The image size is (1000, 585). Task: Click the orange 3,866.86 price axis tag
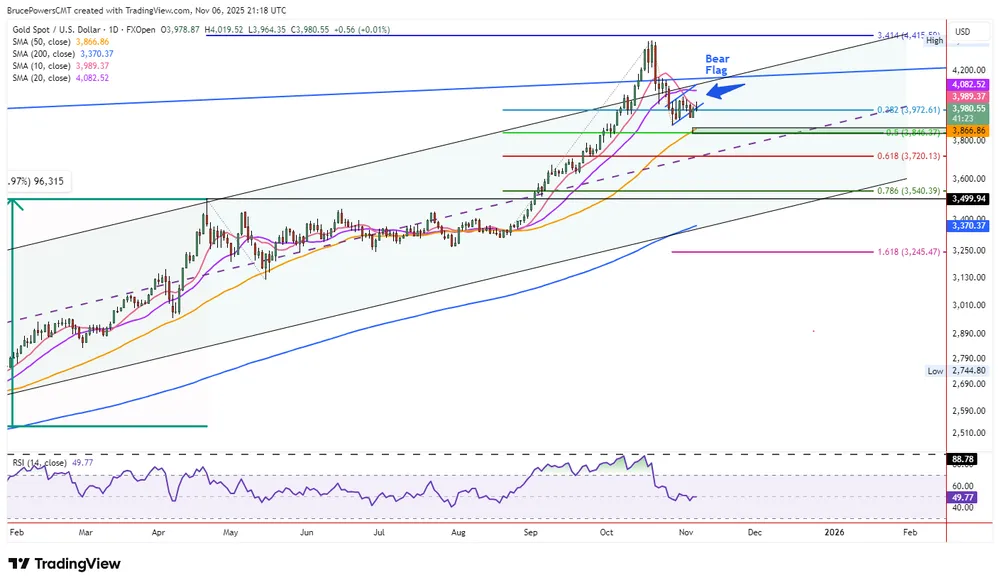click(x=969, y=131)
